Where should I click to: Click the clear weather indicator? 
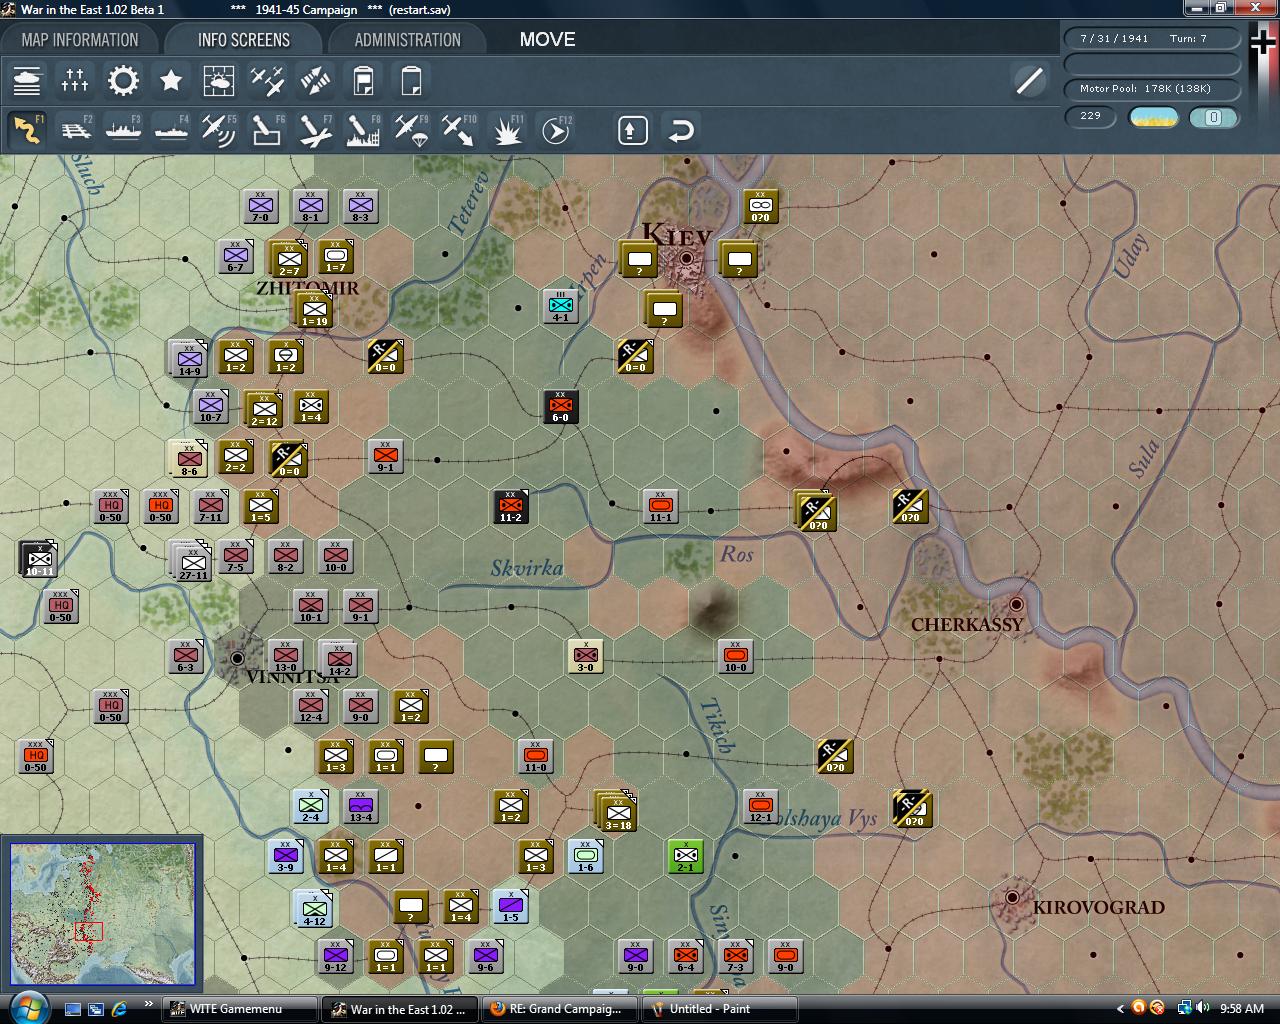point(1153,117)
